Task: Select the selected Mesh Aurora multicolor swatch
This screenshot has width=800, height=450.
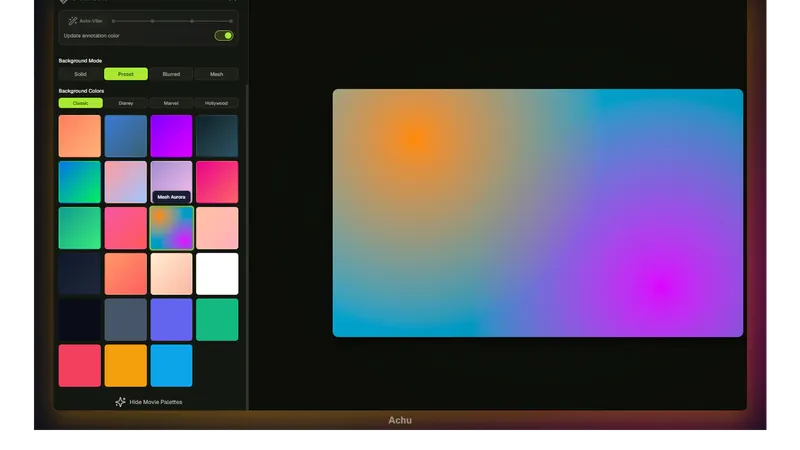Action: [171, 228]
